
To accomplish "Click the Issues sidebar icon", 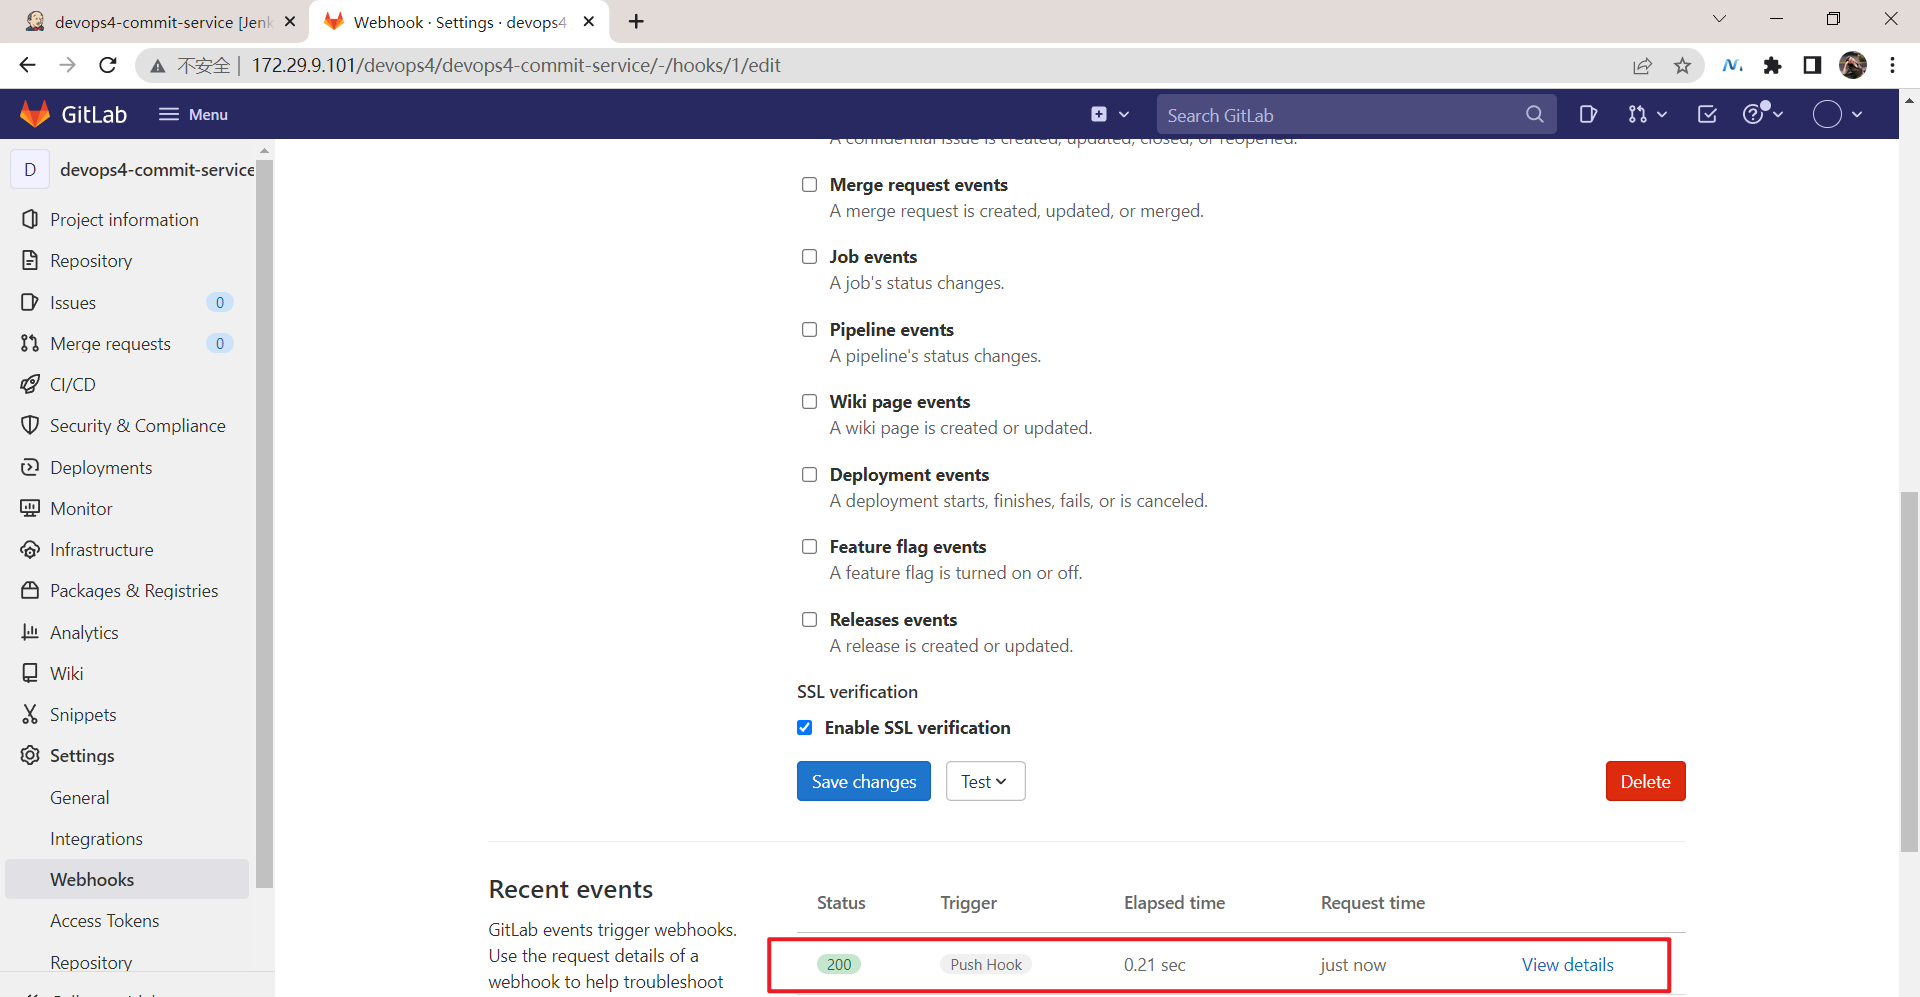I will tap(30, 302).
